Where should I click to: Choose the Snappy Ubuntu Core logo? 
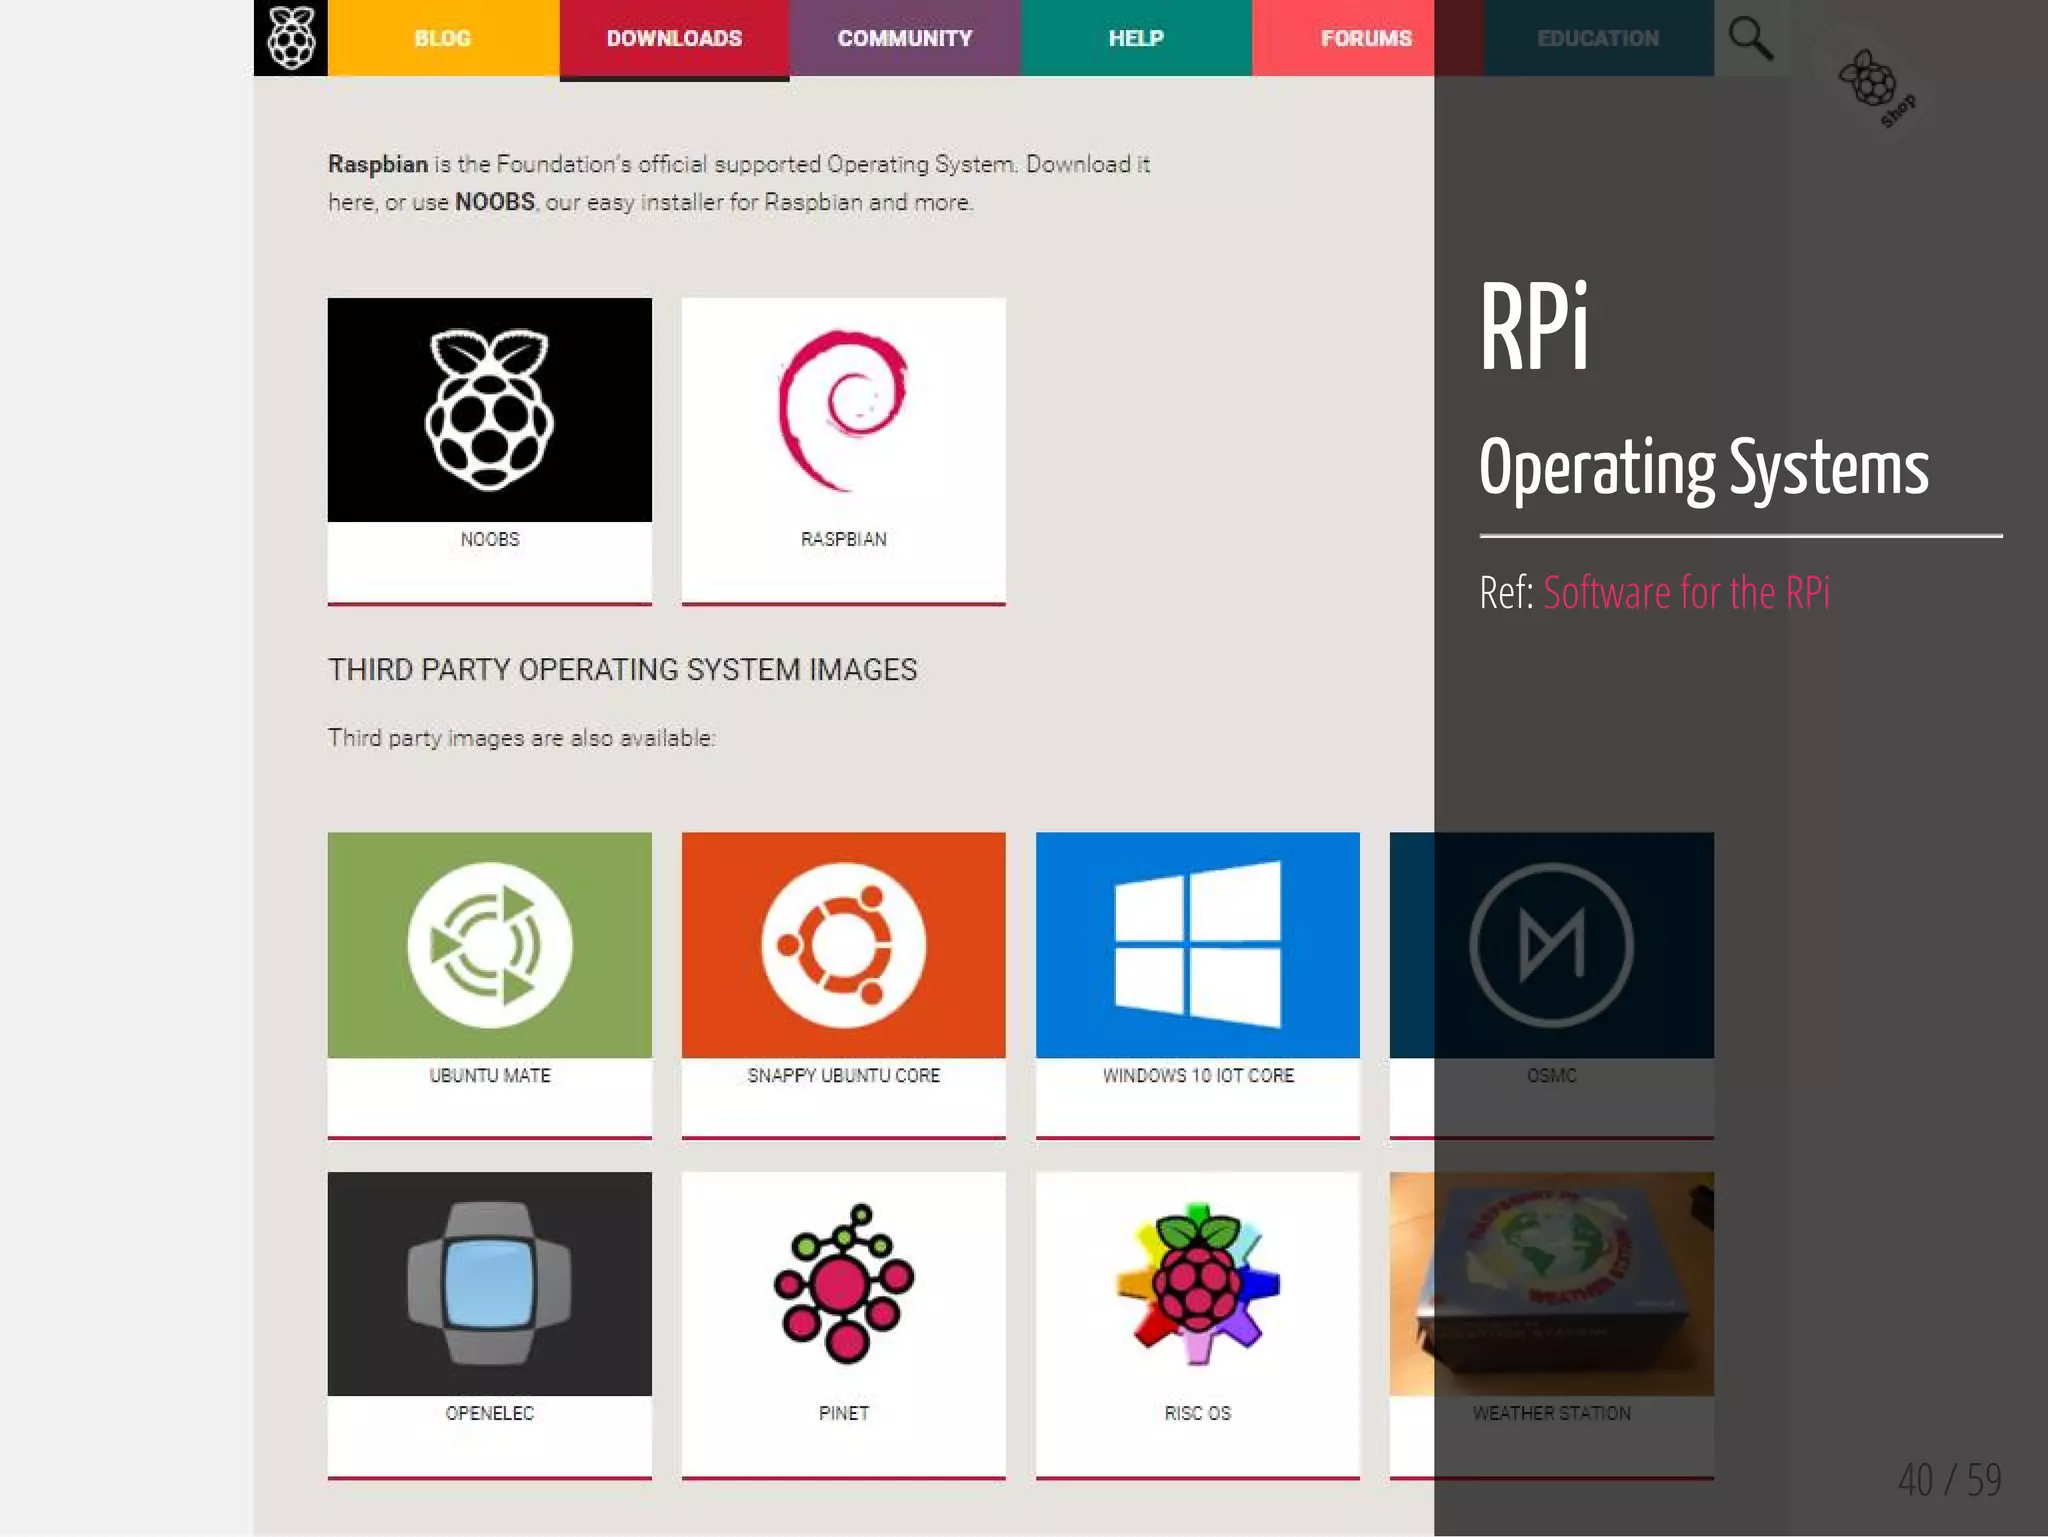tap(844, 945)
